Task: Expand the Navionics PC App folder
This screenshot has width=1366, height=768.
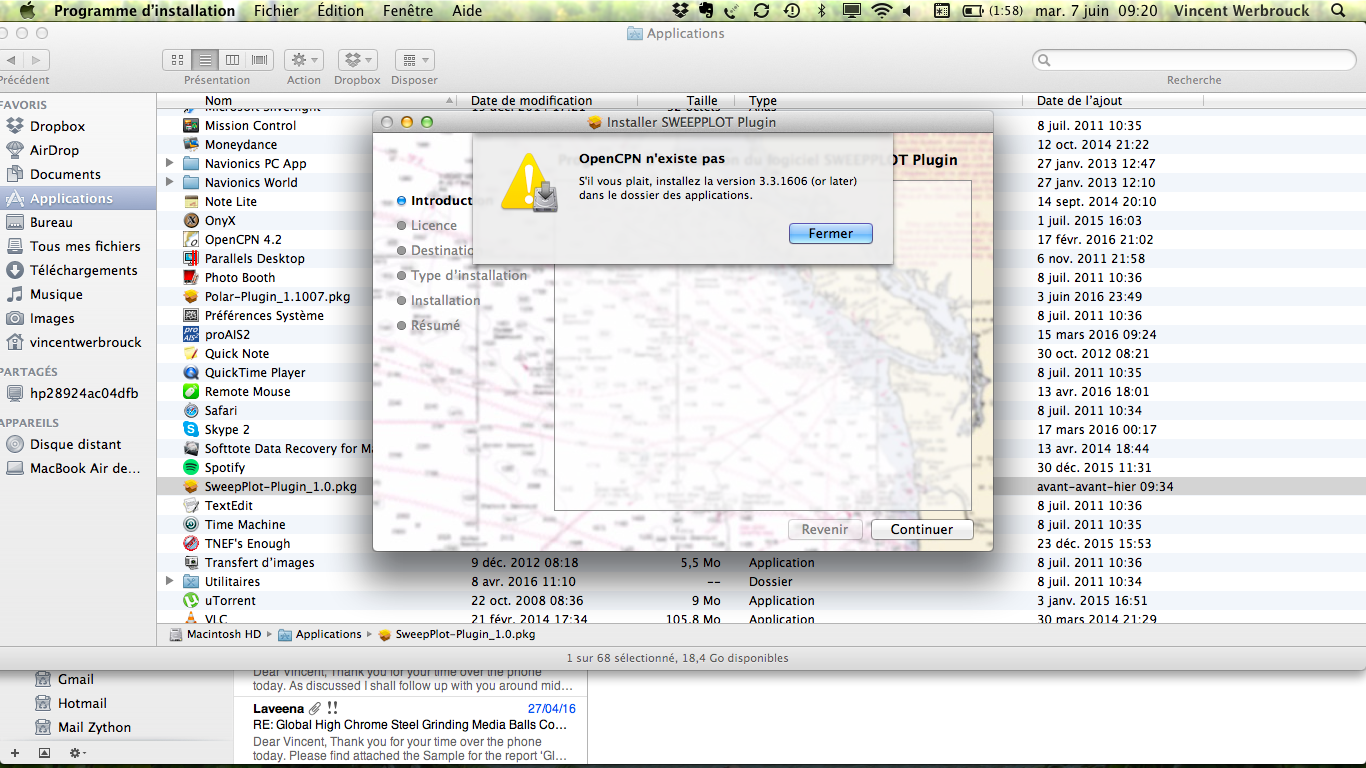Action: point(169,163)
